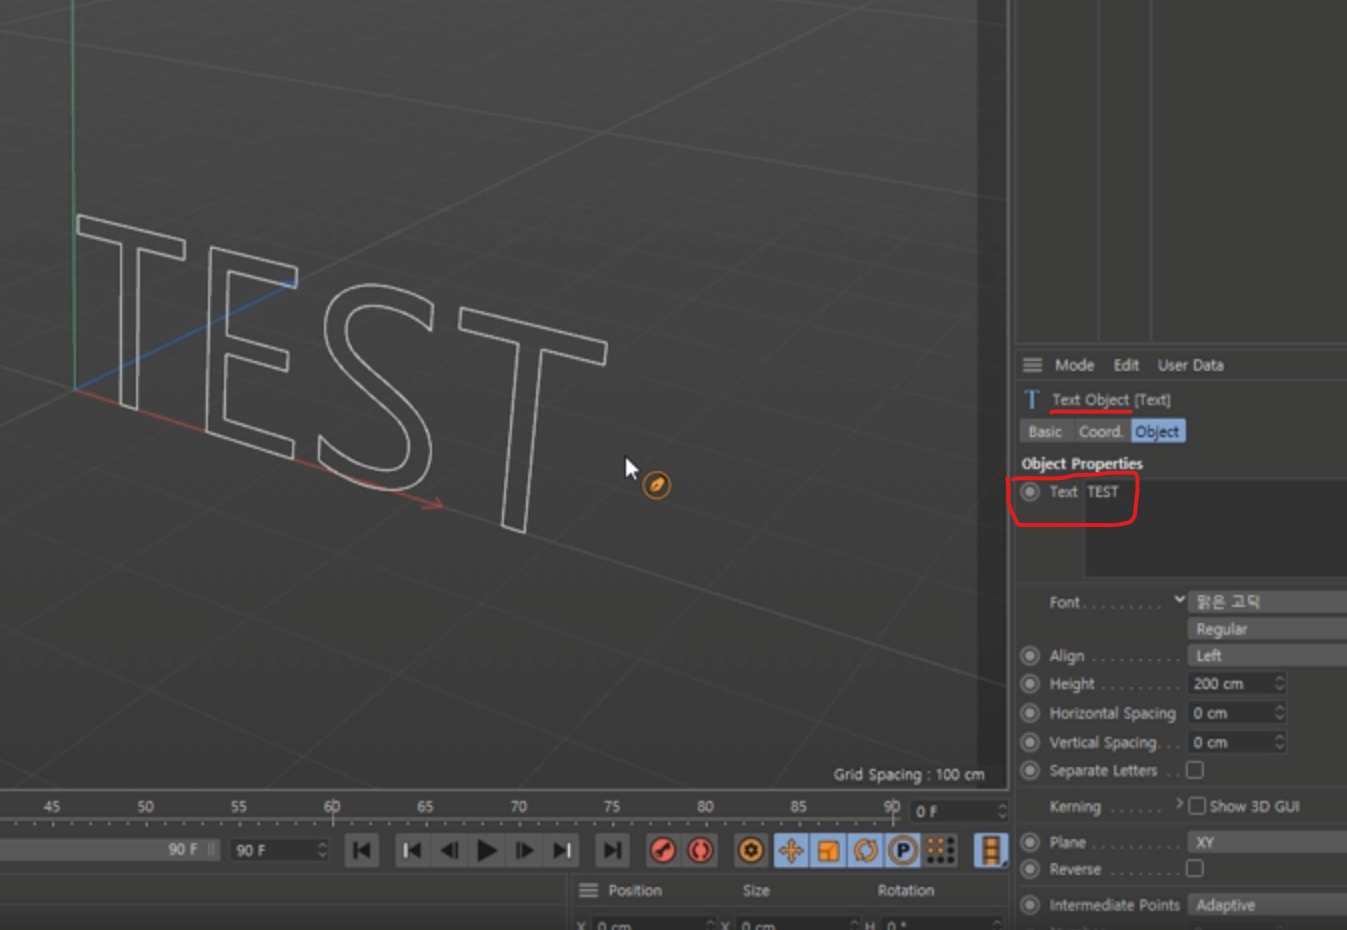Open the Edit menu in Attributes
The width and height of the screenshot is (1347, 930).
pyautogui.click(x=1126, y=365)
